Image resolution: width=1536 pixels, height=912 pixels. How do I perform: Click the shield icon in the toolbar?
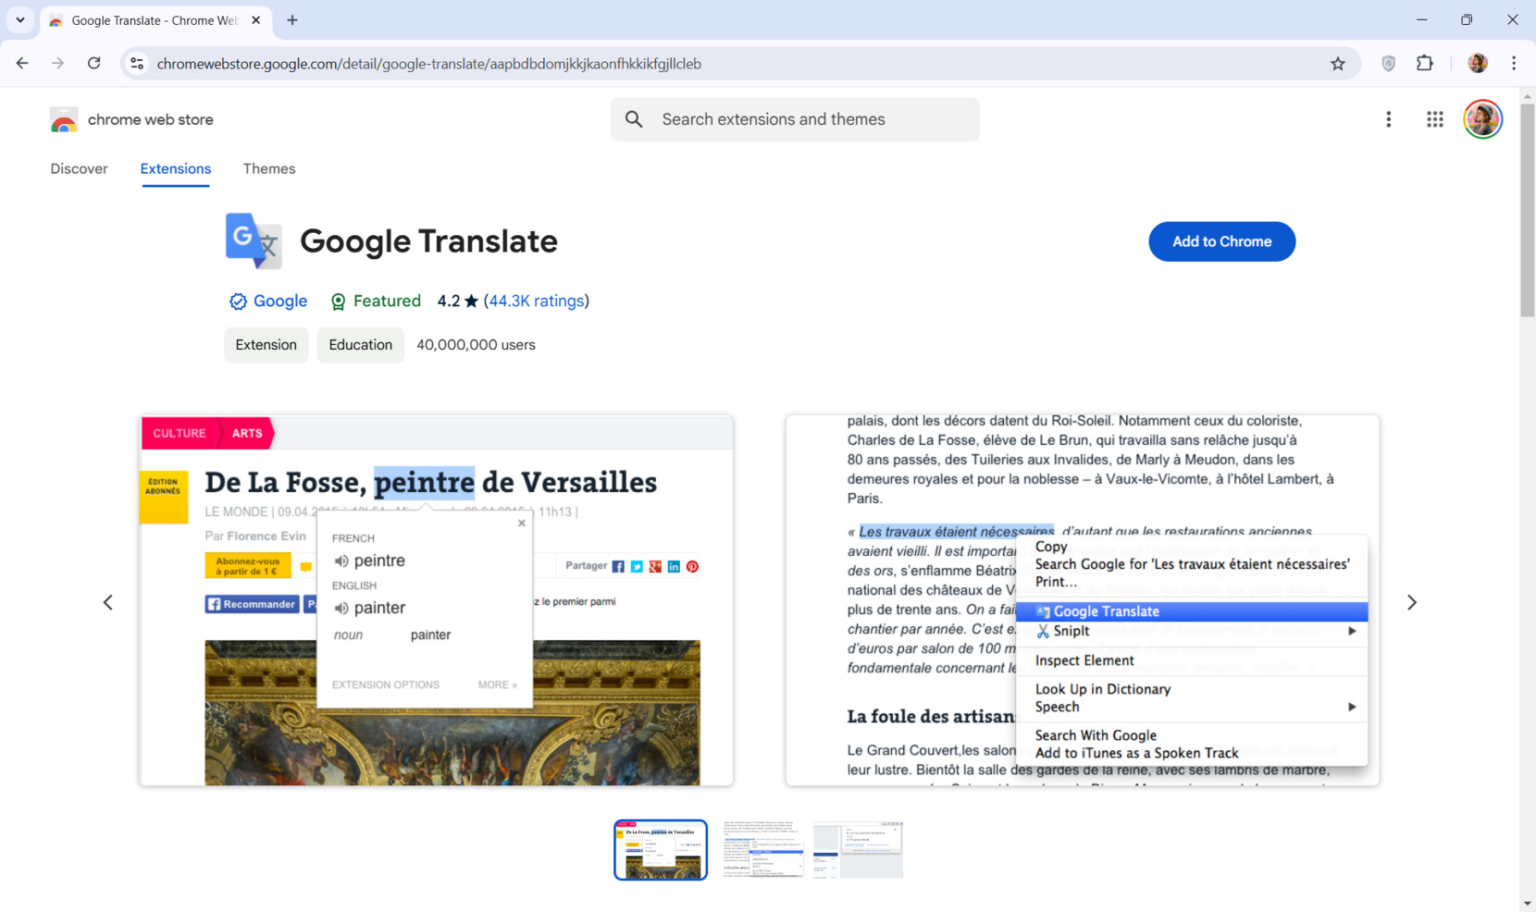[x=1388, y=63]
